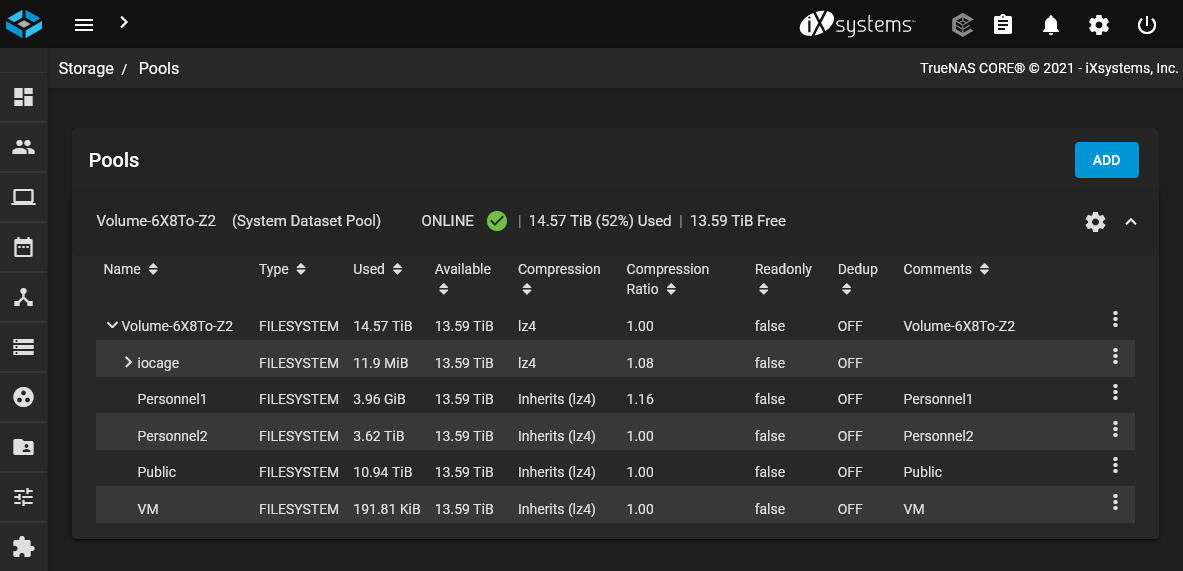
Task: Open the TrueCommand status icon
Action: [962, 25]
